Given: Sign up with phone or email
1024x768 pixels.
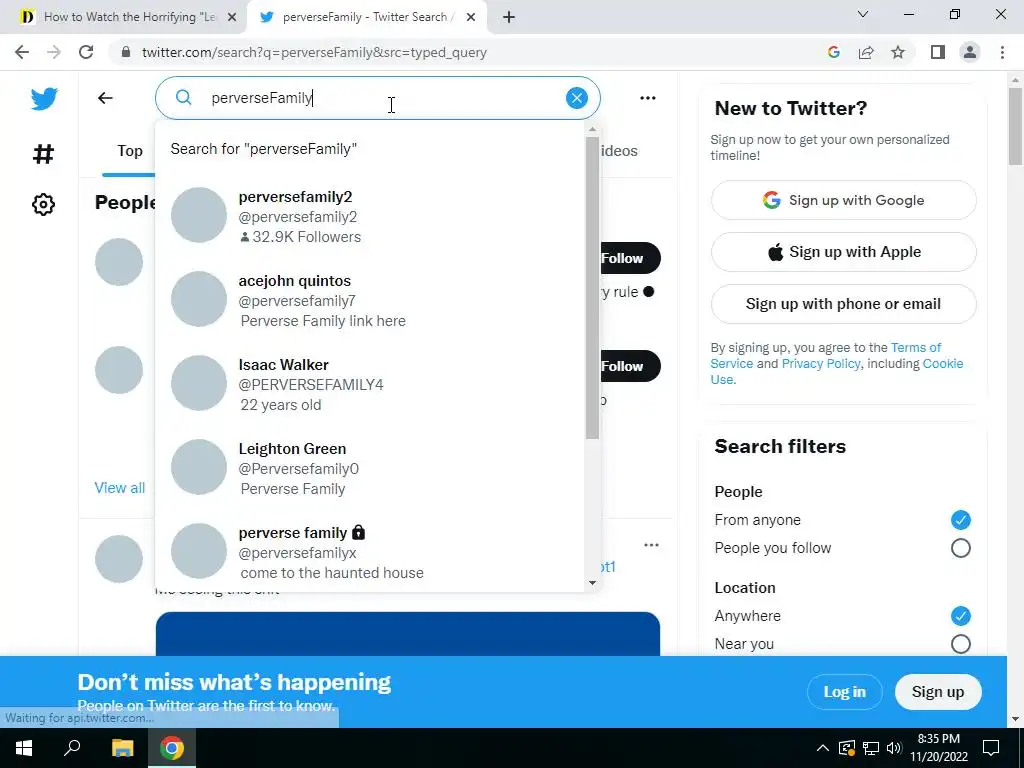Looking at the screenshot, I should 844,304.
